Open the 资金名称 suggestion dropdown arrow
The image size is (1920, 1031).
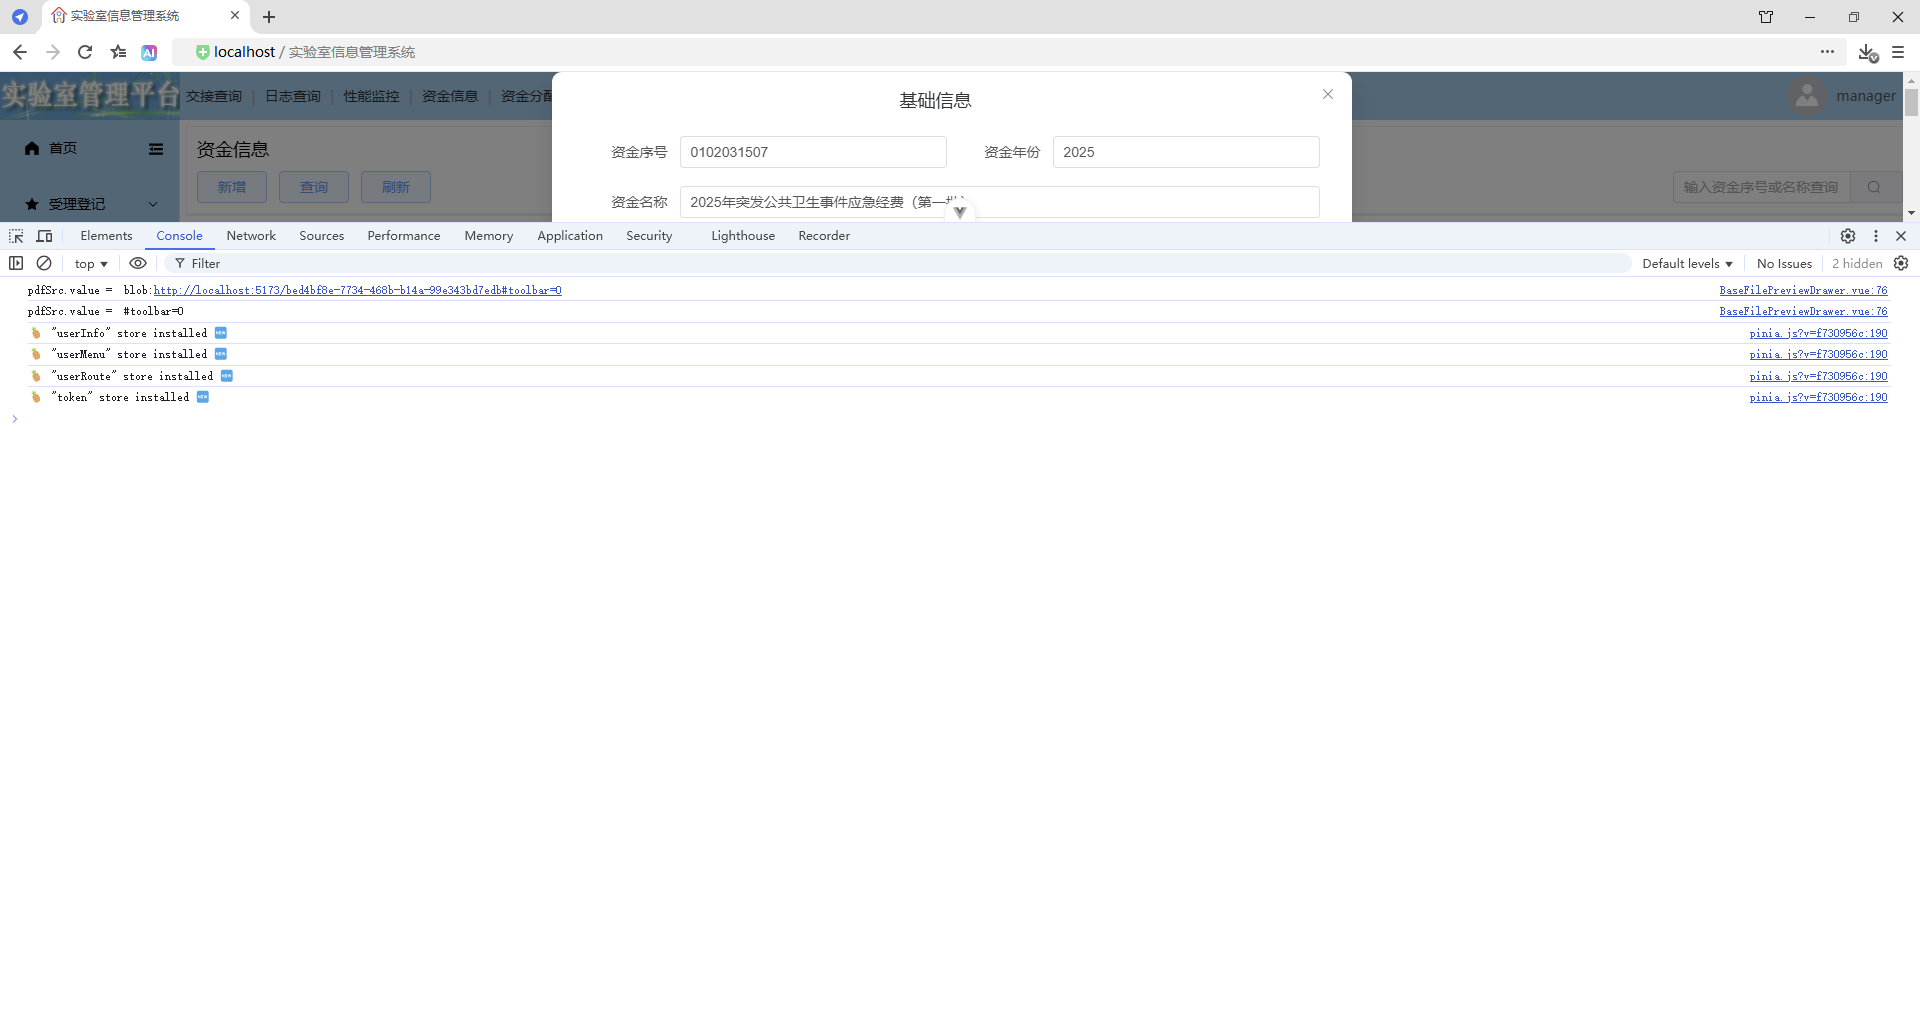[x=961, y=210]
